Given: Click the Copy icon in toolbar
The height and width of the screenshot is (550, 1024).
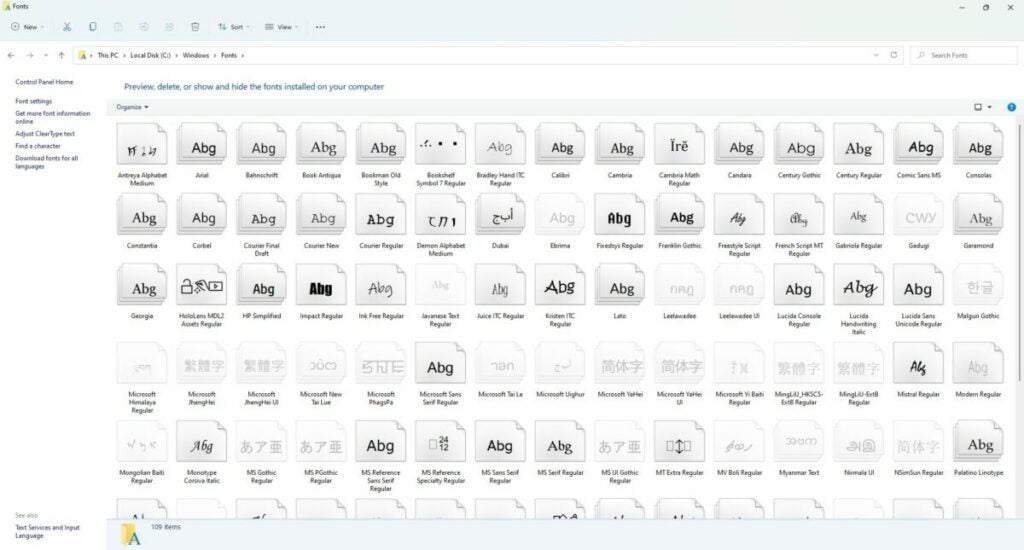Looking at the screenshot, I should point(93,27).
